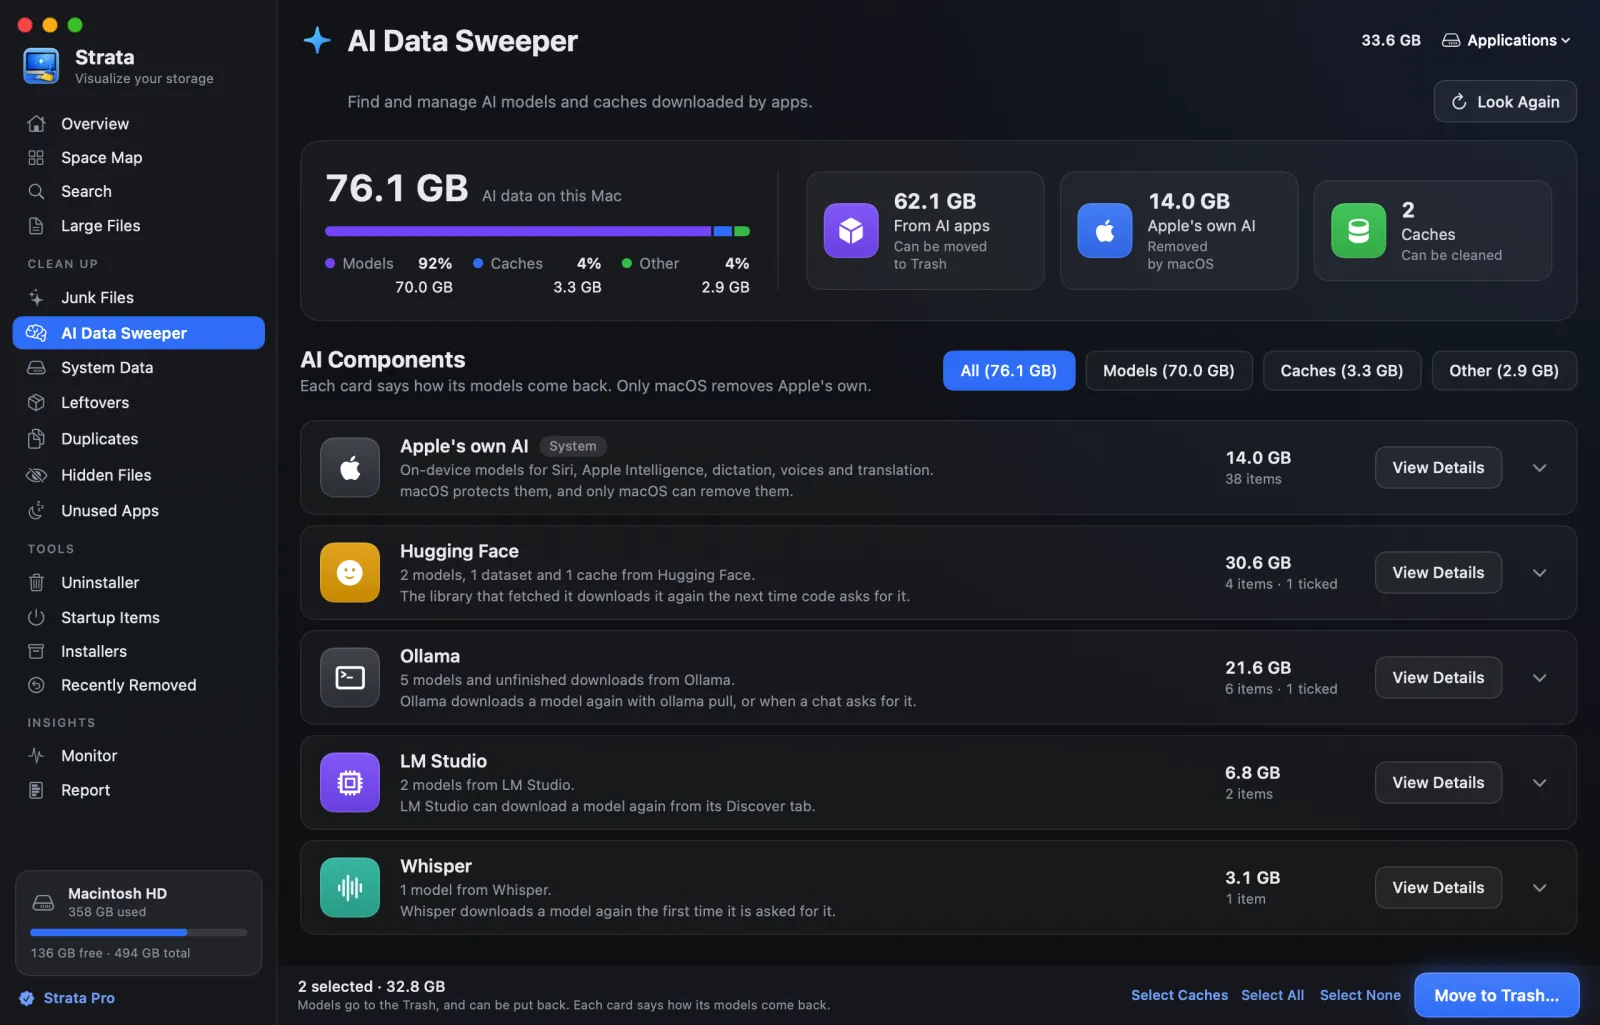Click Move to Trash button
Image resolution: width=1600 pixels, height=1025 pixels.
[1497, 996]
